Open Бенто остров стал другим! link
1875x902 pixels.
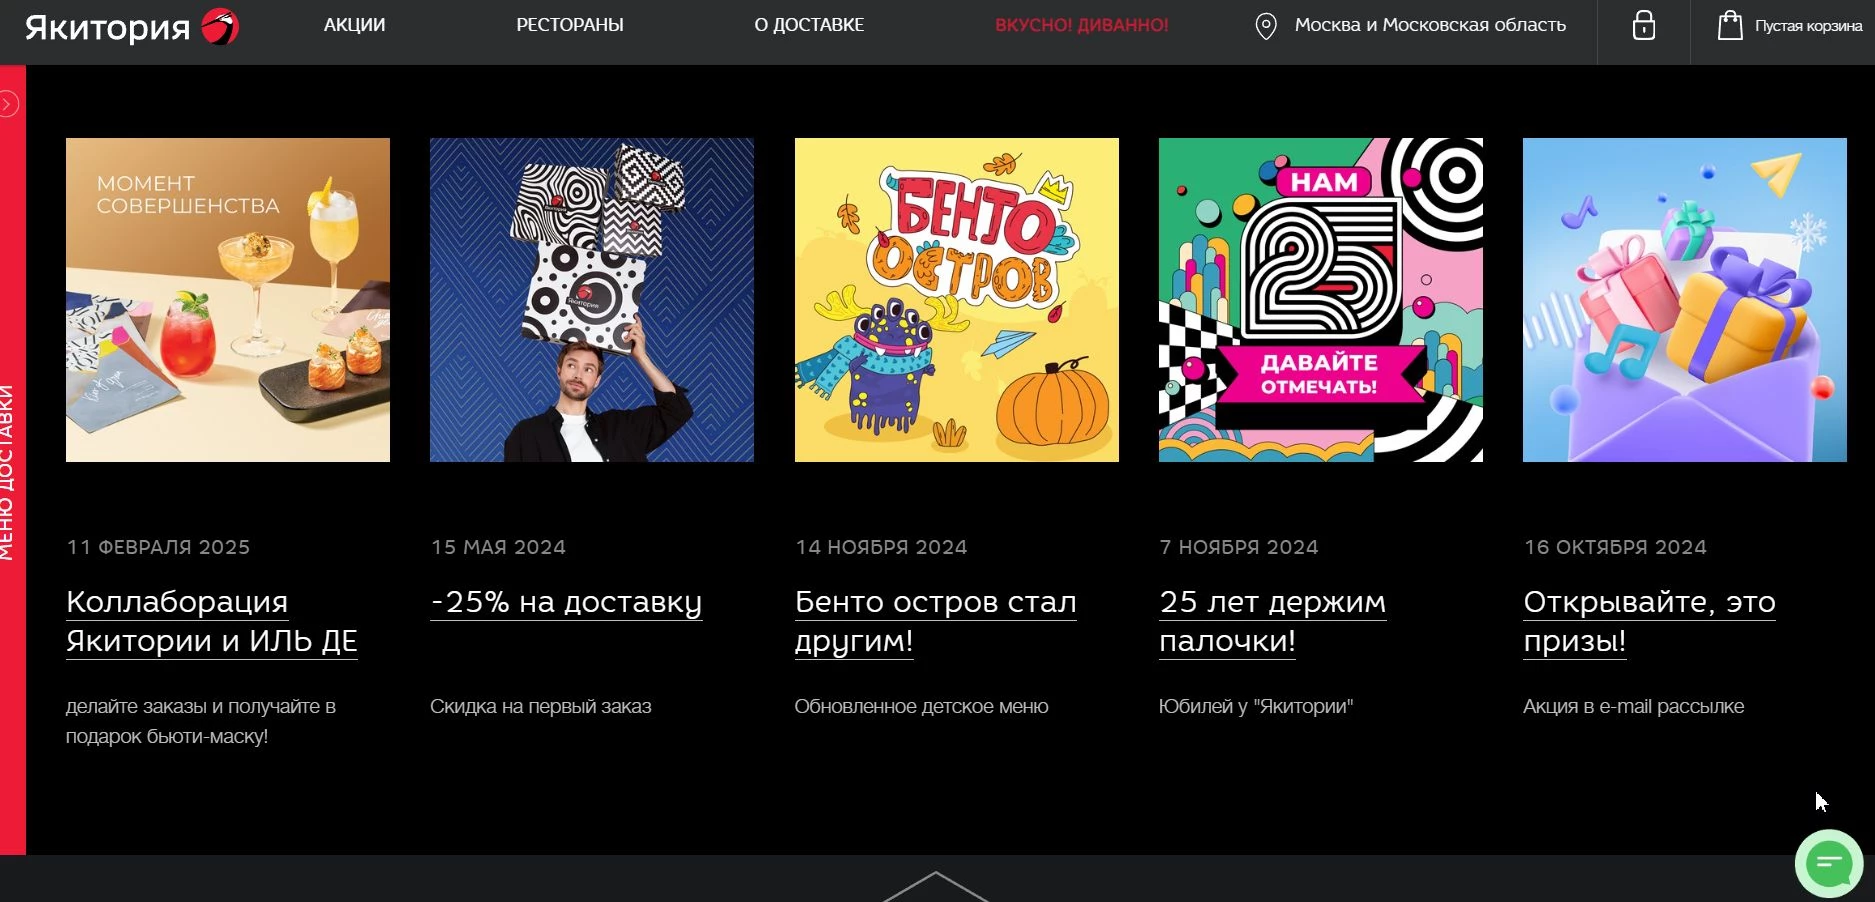pyautogui.click(x=935, y=621)
